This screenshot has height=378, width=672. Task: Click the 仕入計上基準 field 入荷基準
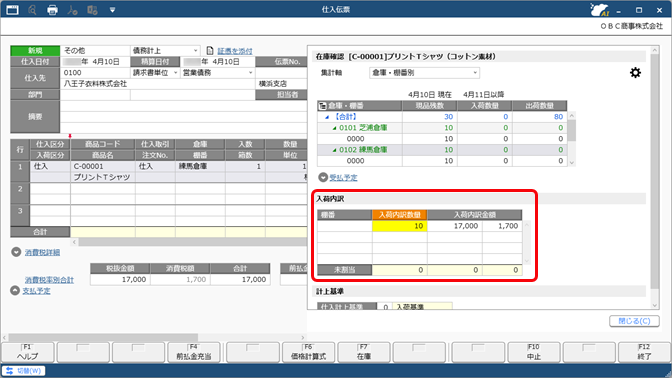[x=423, y=307]
